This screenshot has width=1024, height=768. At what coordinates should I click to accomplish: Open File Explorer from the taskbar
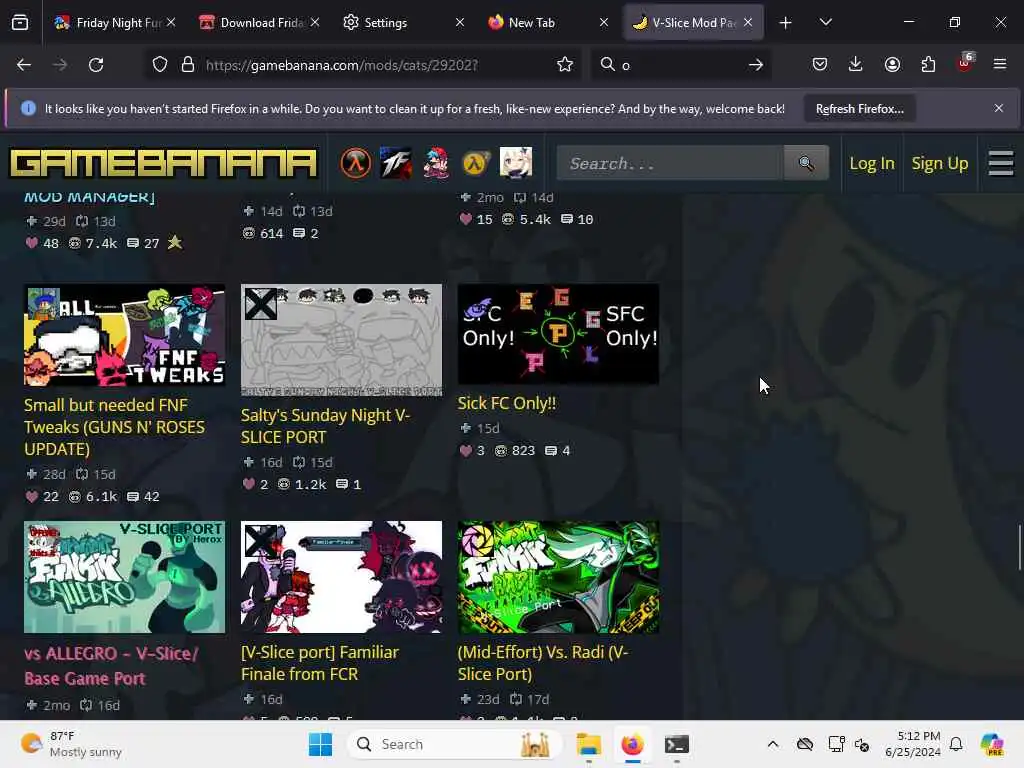[x=588, y=744]
